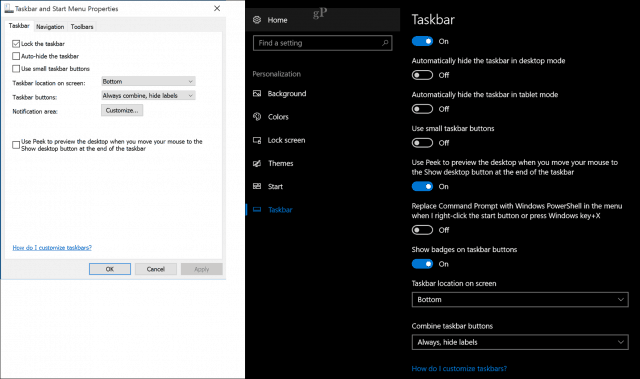
Task: Close the Taskbar and Start Menu Properties dialog
Action: click(217, 9)
